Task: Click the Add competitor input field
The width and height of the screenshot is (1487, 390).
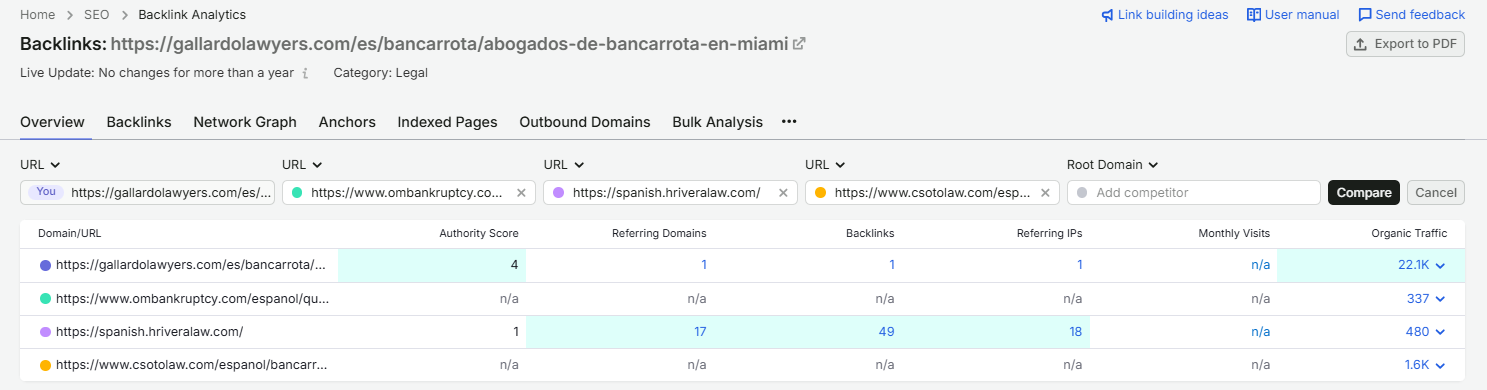Action: 1194,192
